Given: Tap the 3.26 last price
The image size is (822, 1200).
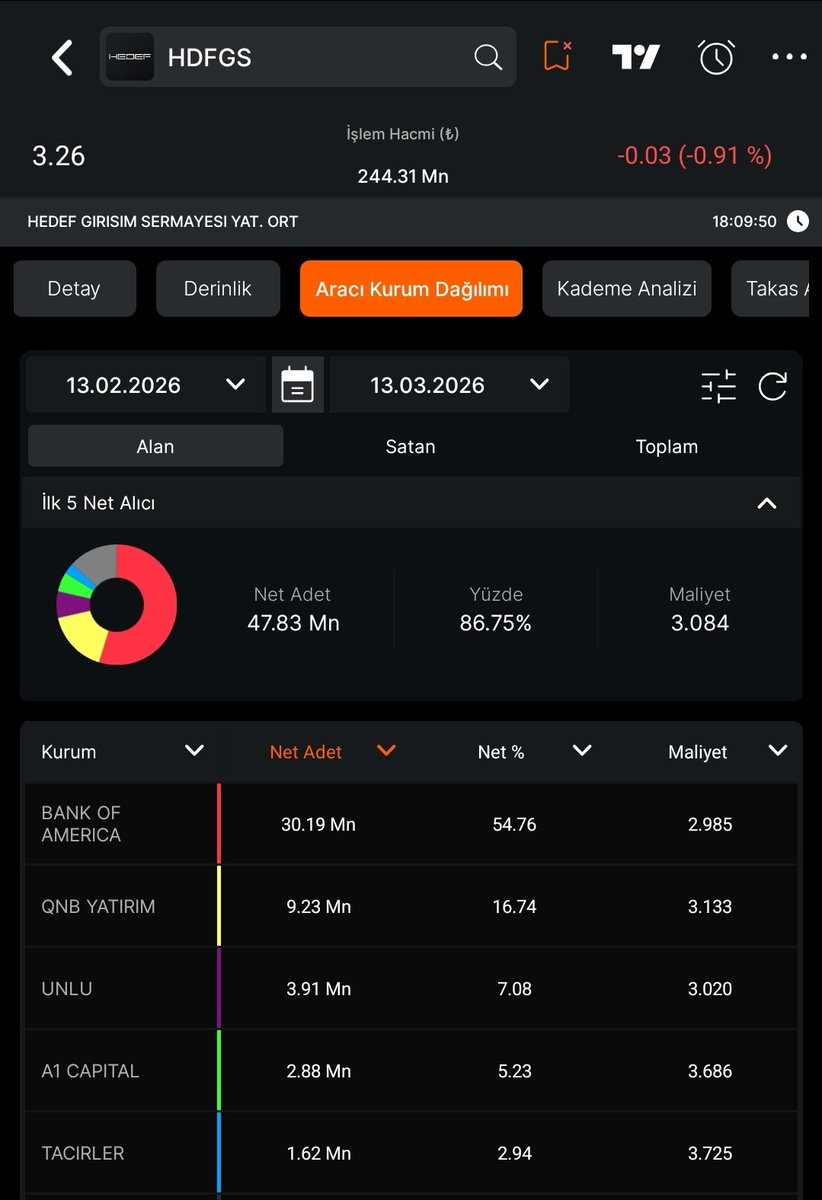Looking at the screenshot, I should pos(59,156).
